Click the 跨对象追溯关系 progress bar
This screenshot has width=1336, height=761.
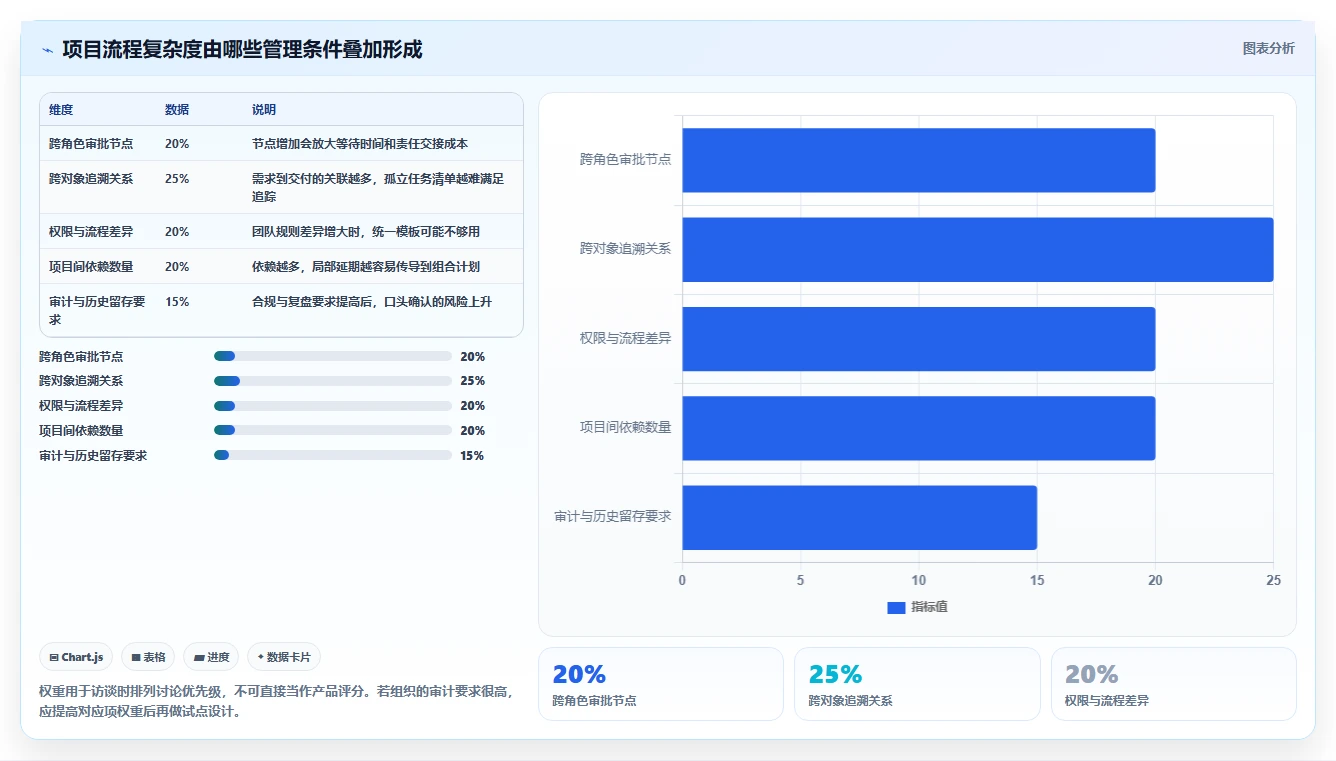click(333, 381)
